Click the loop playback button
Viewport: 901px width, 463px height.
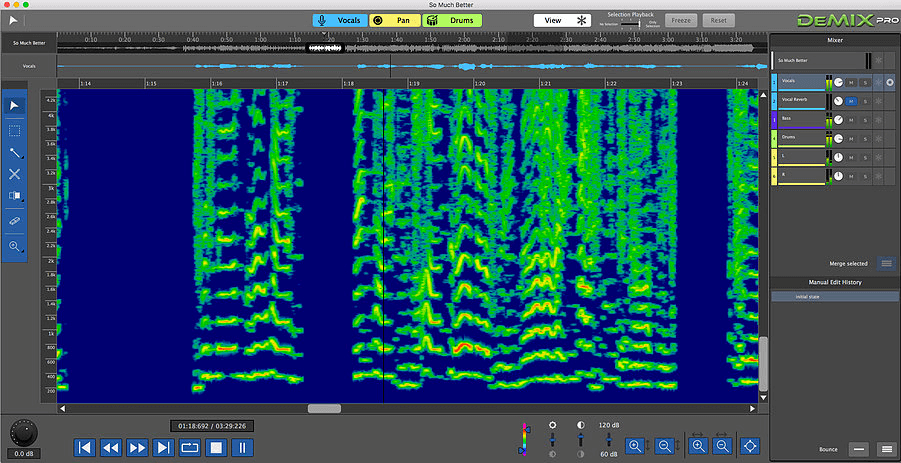tap(188, 447)
